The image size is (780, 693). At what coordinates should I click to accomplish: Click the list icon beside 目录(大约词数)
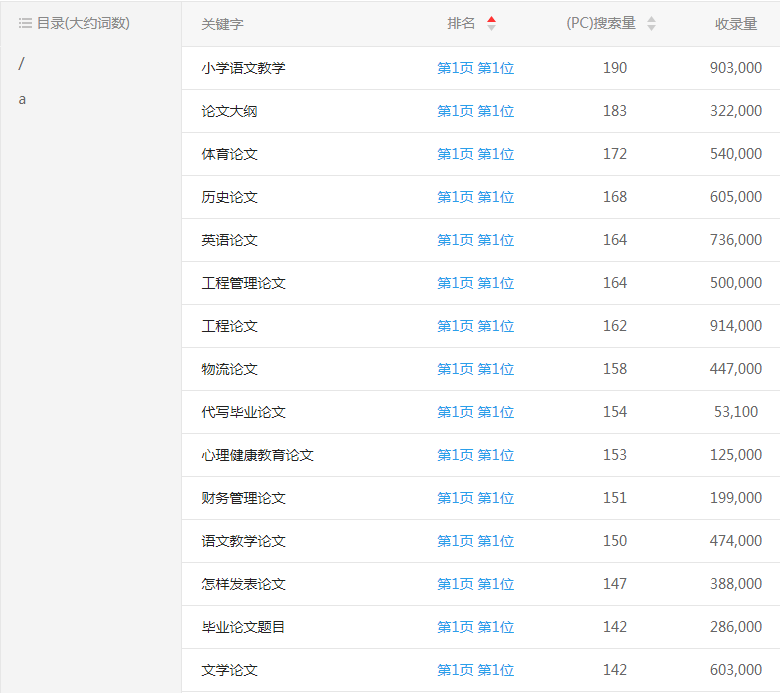click(x=25, y=23)
